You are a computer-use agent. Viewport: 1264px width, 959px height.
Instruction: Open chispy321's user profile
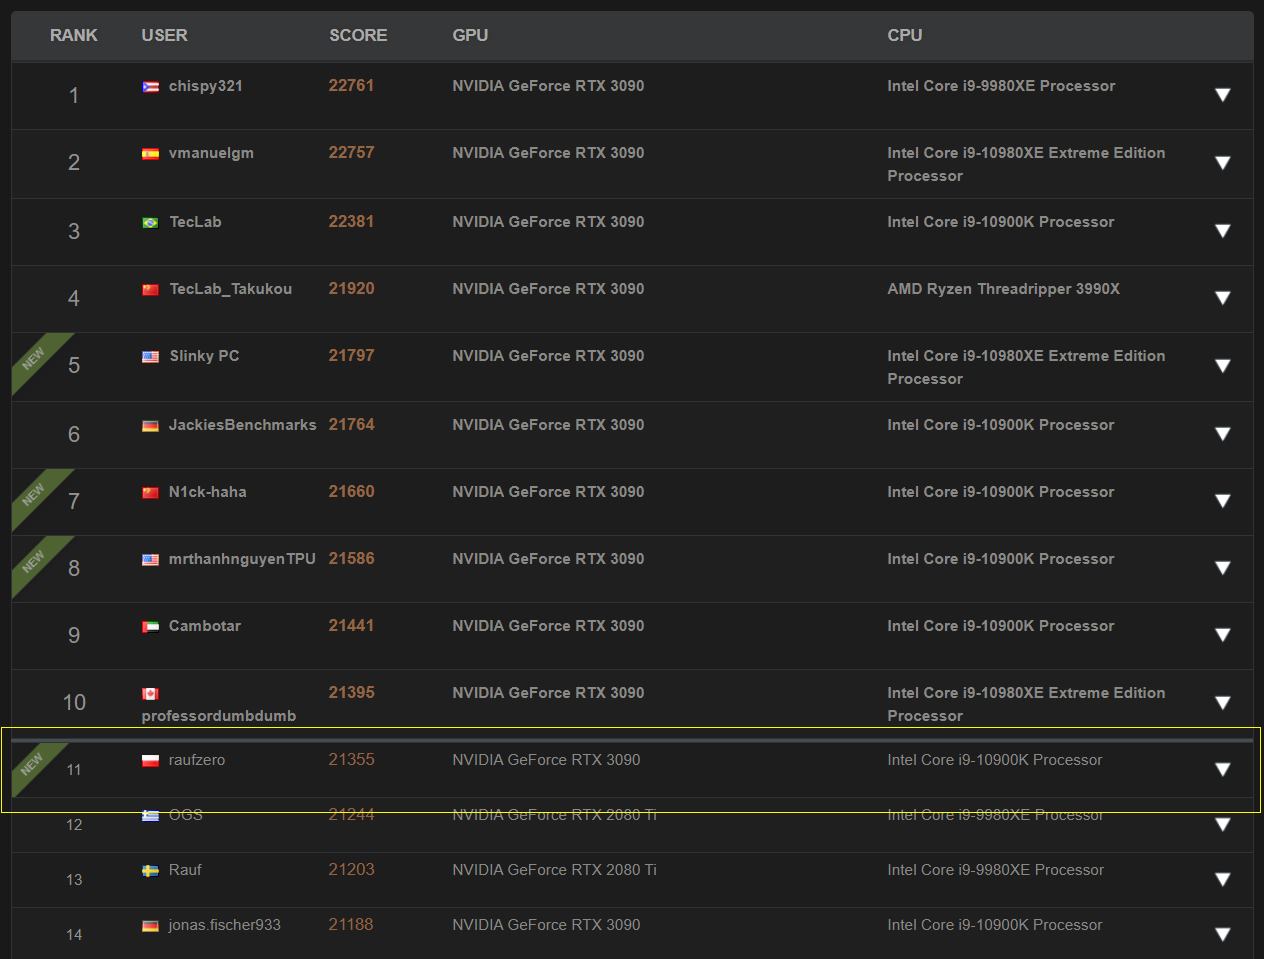tap(206, 86)
